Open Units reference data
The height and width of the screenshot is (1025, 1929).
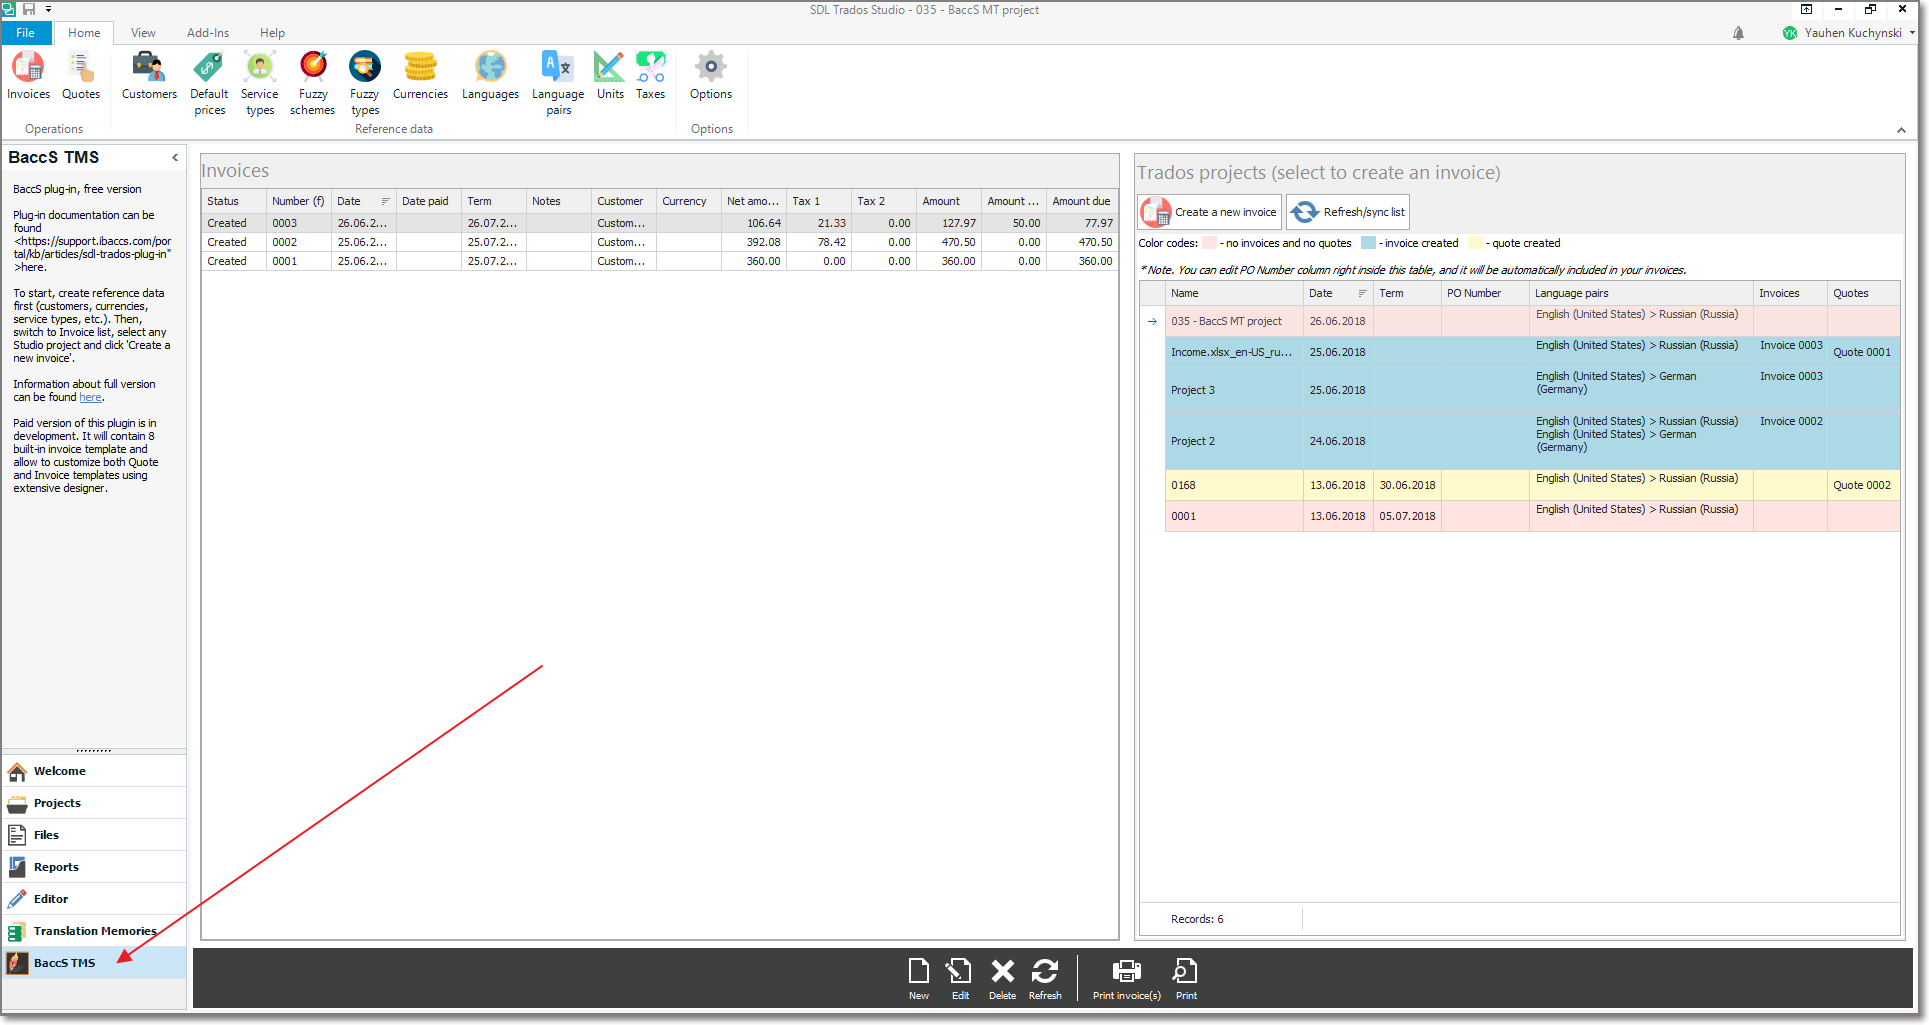point(610,76)
